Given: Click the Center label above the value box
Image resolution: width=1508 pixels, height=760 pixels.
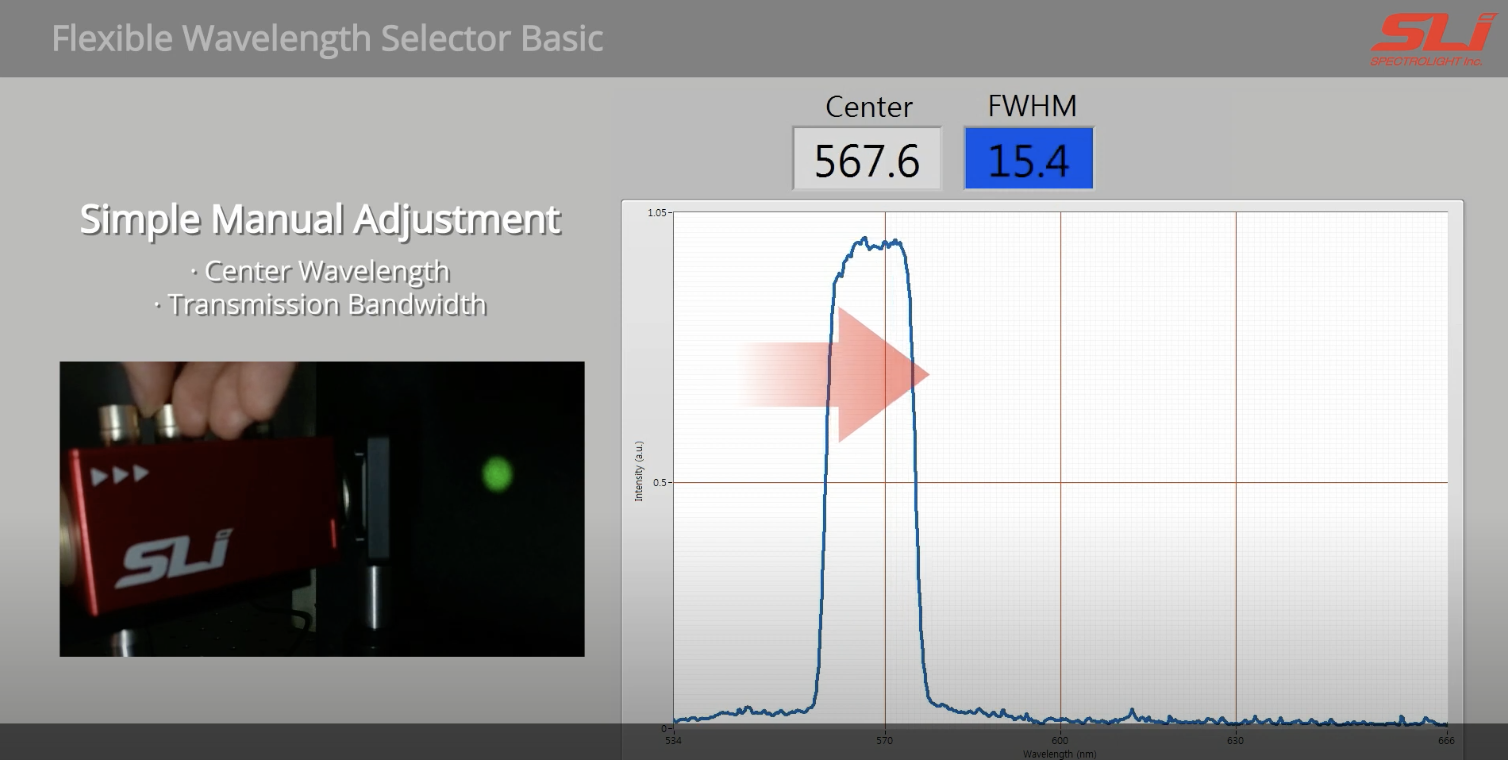Looking at the screenshot, I should (868, 107).
